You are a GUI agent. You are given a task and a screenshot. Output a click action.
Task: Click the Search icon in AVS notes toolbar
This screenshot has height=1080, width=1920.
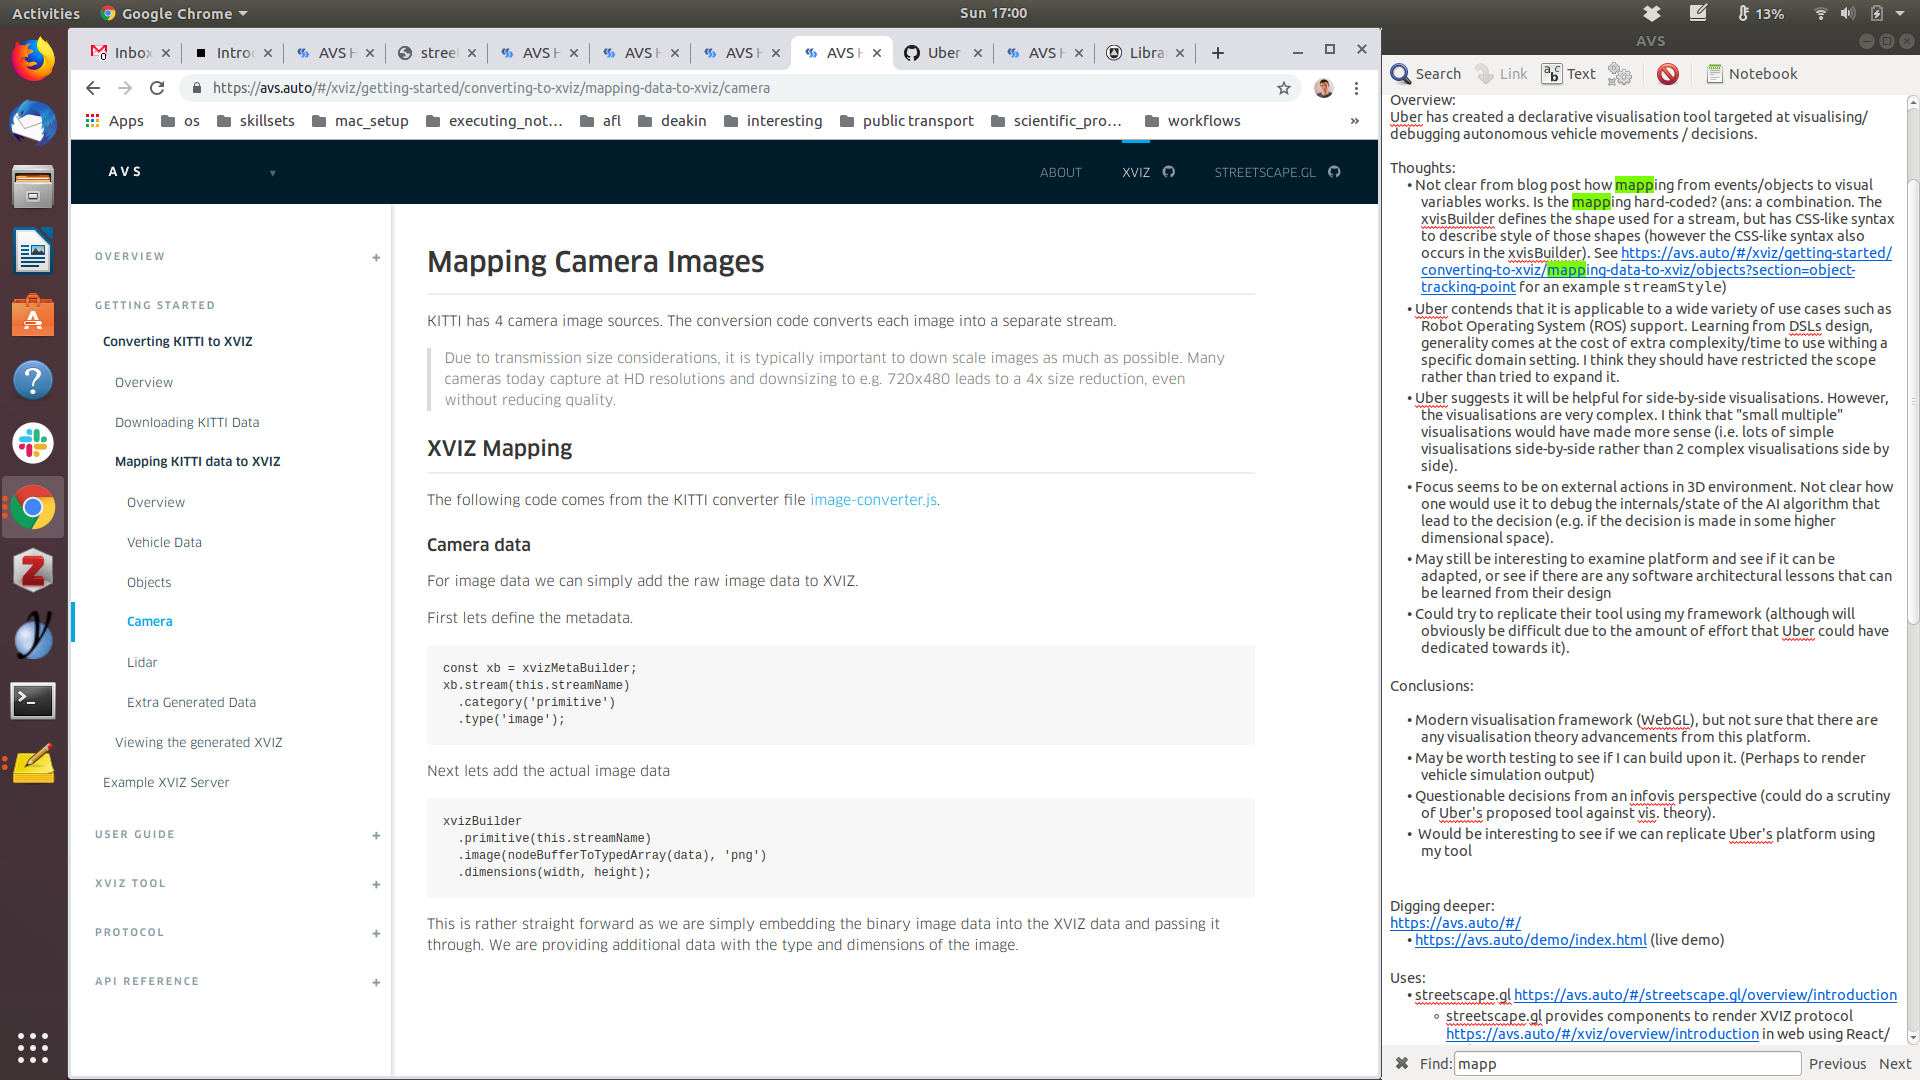pyautogui.click(x=1402, y=74)
